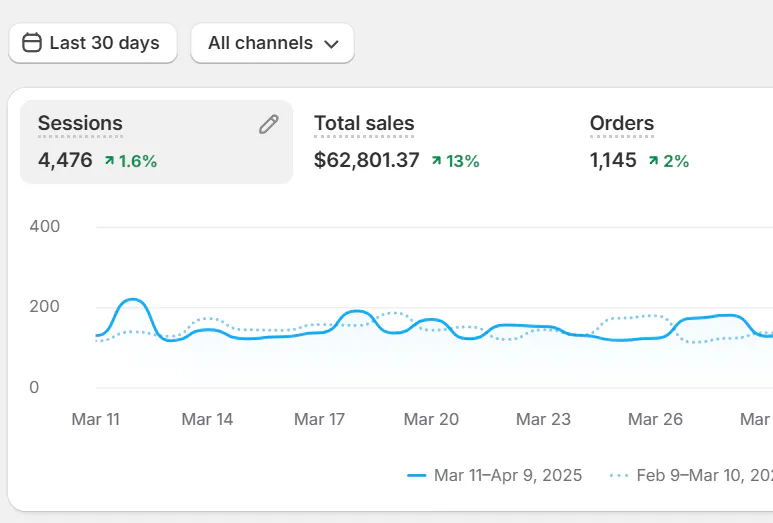The width and height of the screenshot is (773, 523).
Task: Click the Mar 14 axis label
Action: [x=207, y=419]
